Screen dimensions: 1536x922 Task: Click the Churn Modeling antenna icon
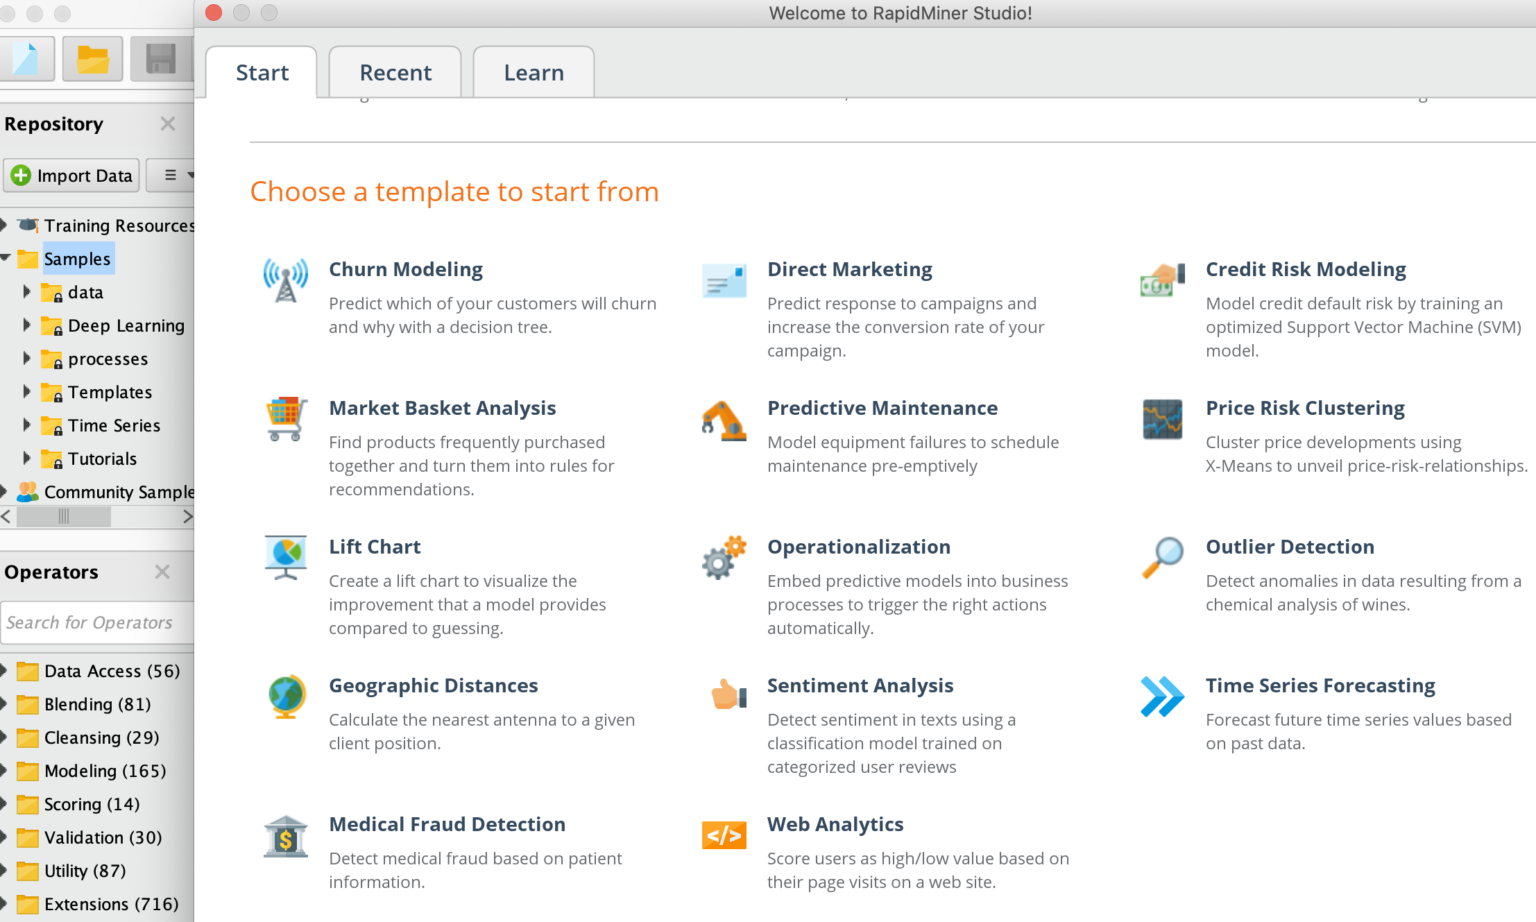286,280
